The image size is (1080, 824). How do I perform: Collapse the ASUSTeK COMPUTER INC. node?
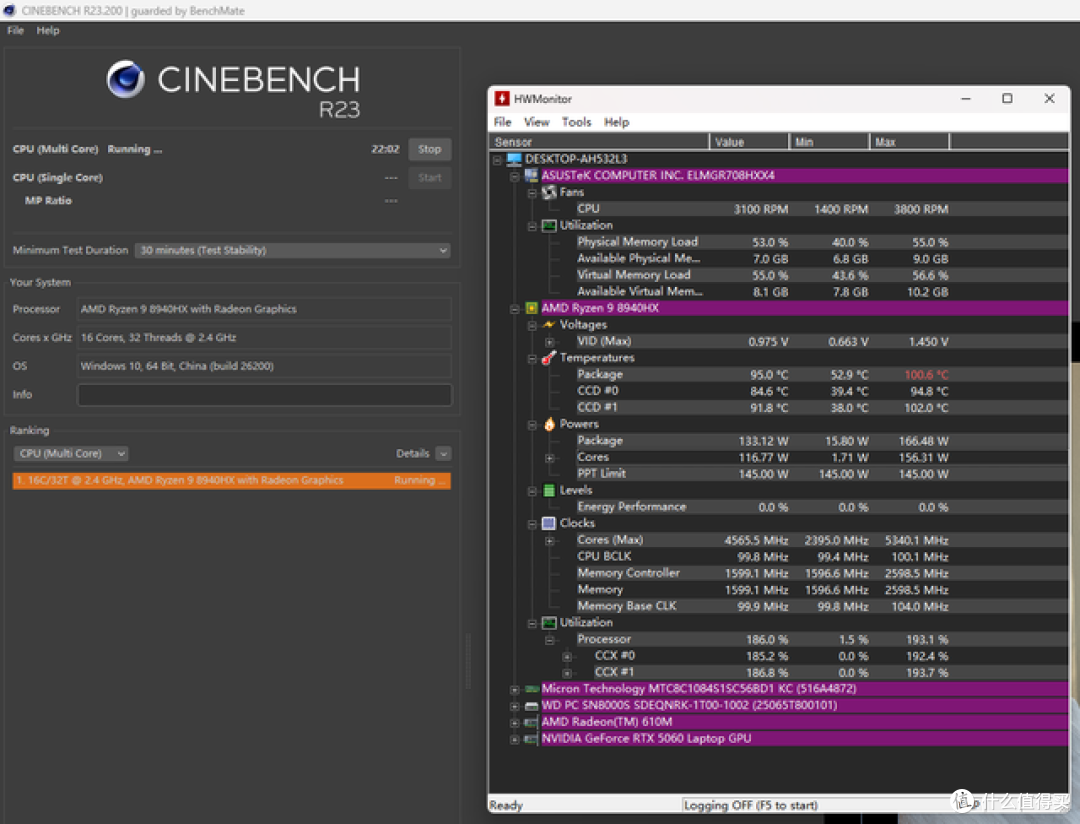515,176
